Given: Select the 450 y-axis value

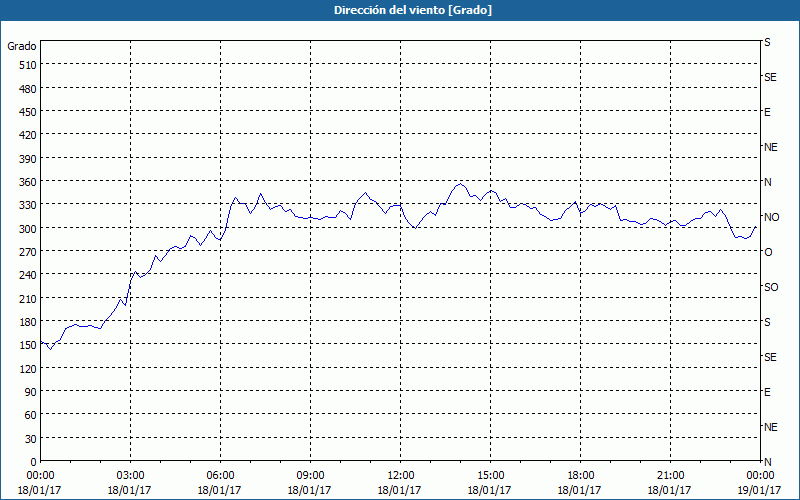Looking at the screenshot, I should [29, 112].
